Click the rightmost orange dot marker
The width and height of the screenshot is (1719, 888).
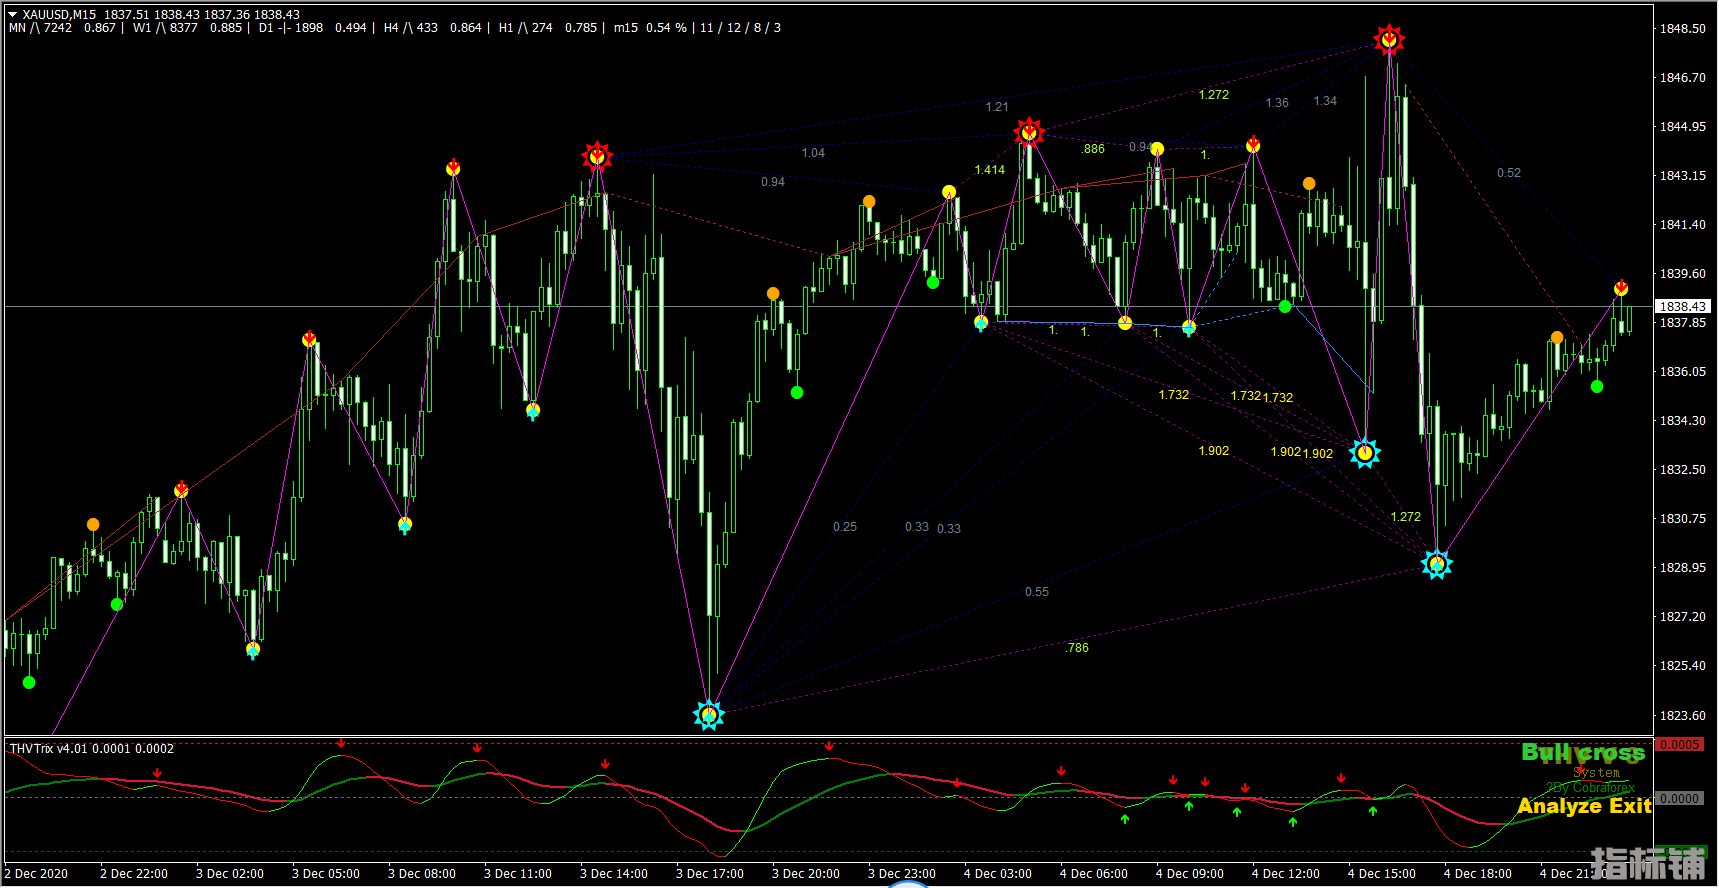[1557, 337]
